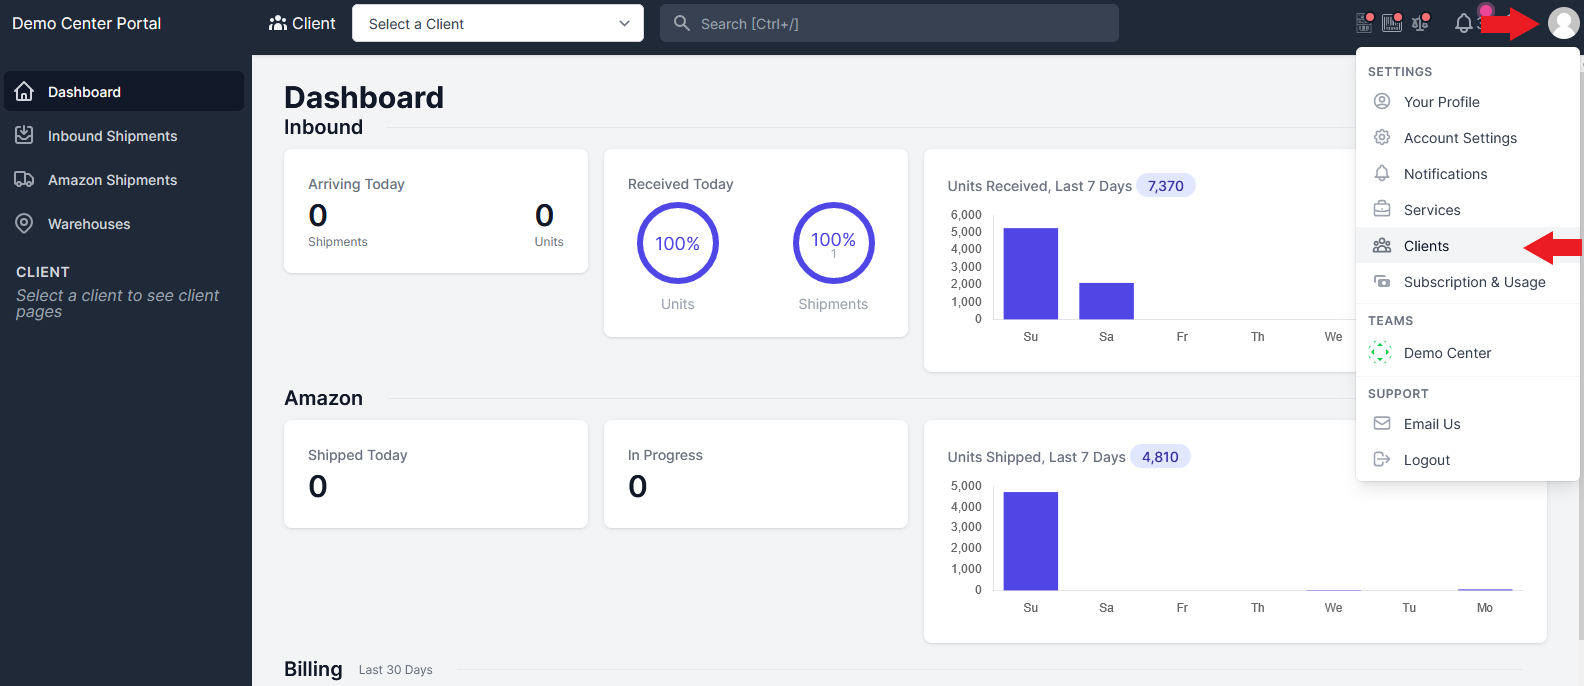The image size is (1584, 686).
Task: Open Account Settings menu item
Action: point(1466,137)
